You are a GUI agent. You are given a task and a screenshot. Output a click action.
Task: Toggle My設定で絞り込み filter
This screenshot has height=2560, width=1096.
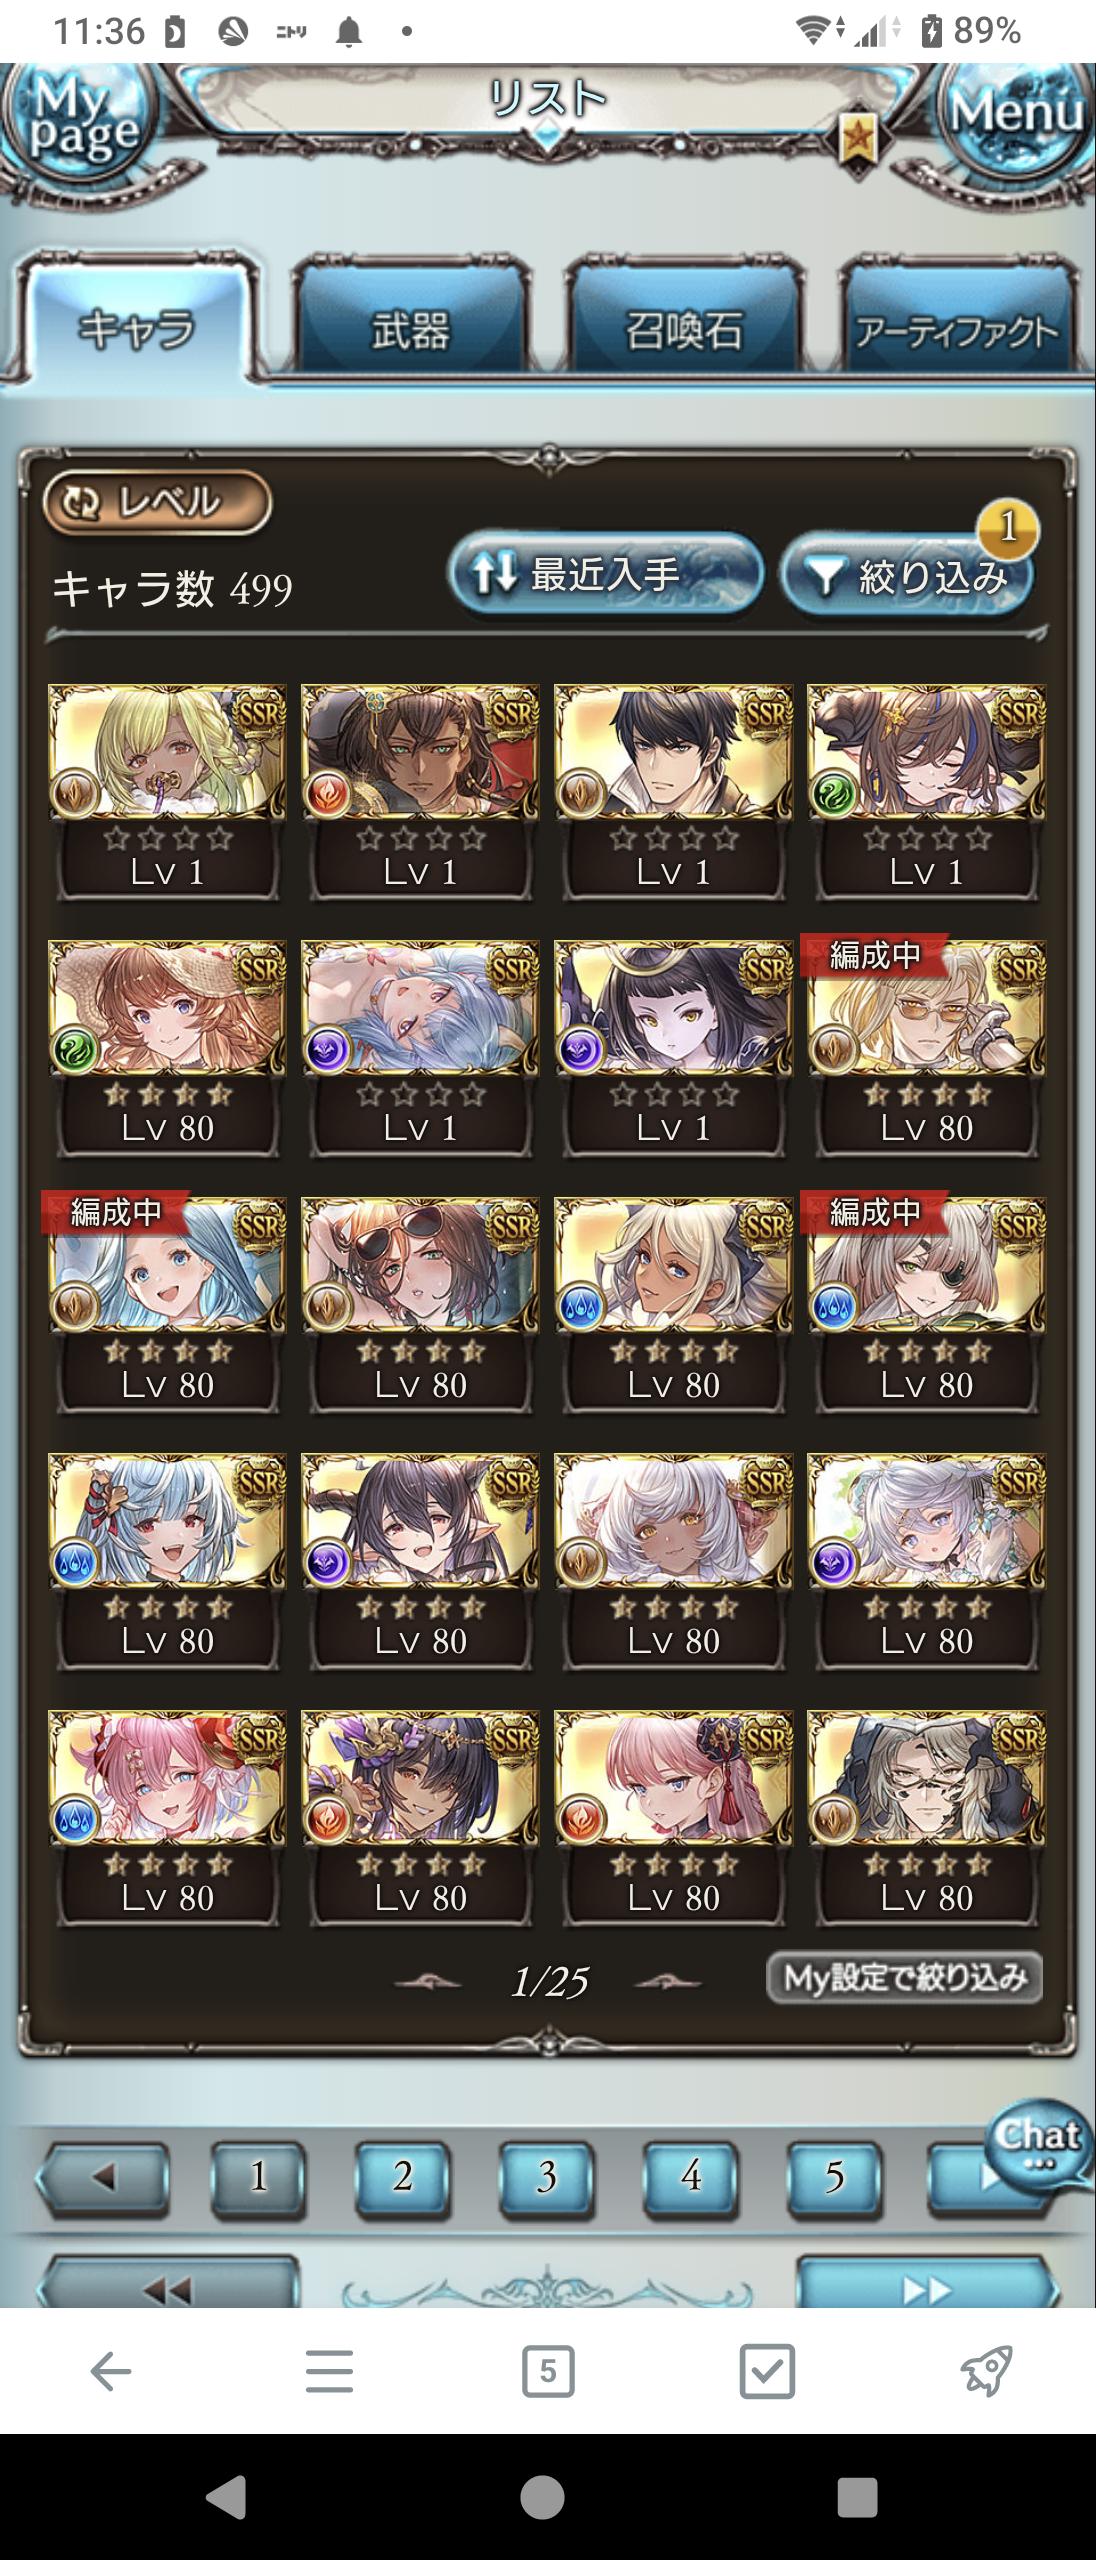point(904,1976)
